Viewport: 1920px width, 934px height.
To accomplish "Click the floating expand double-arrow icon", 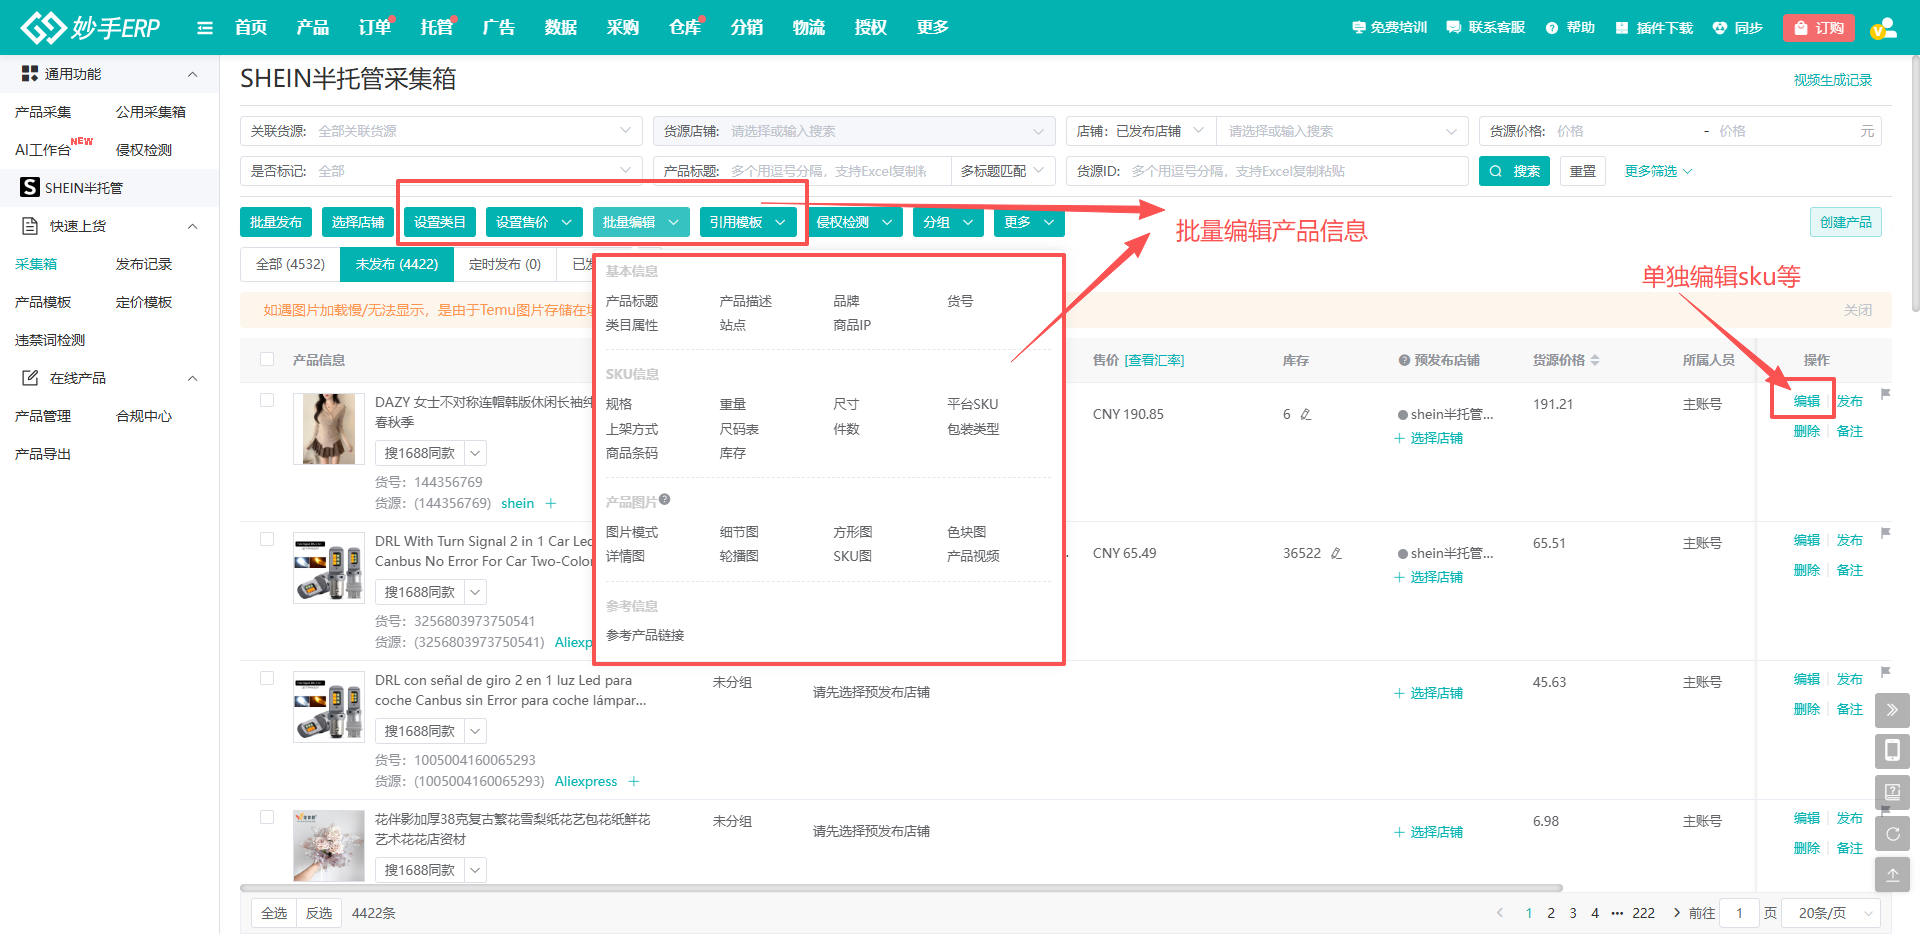I will click(x=1892, y=710).
